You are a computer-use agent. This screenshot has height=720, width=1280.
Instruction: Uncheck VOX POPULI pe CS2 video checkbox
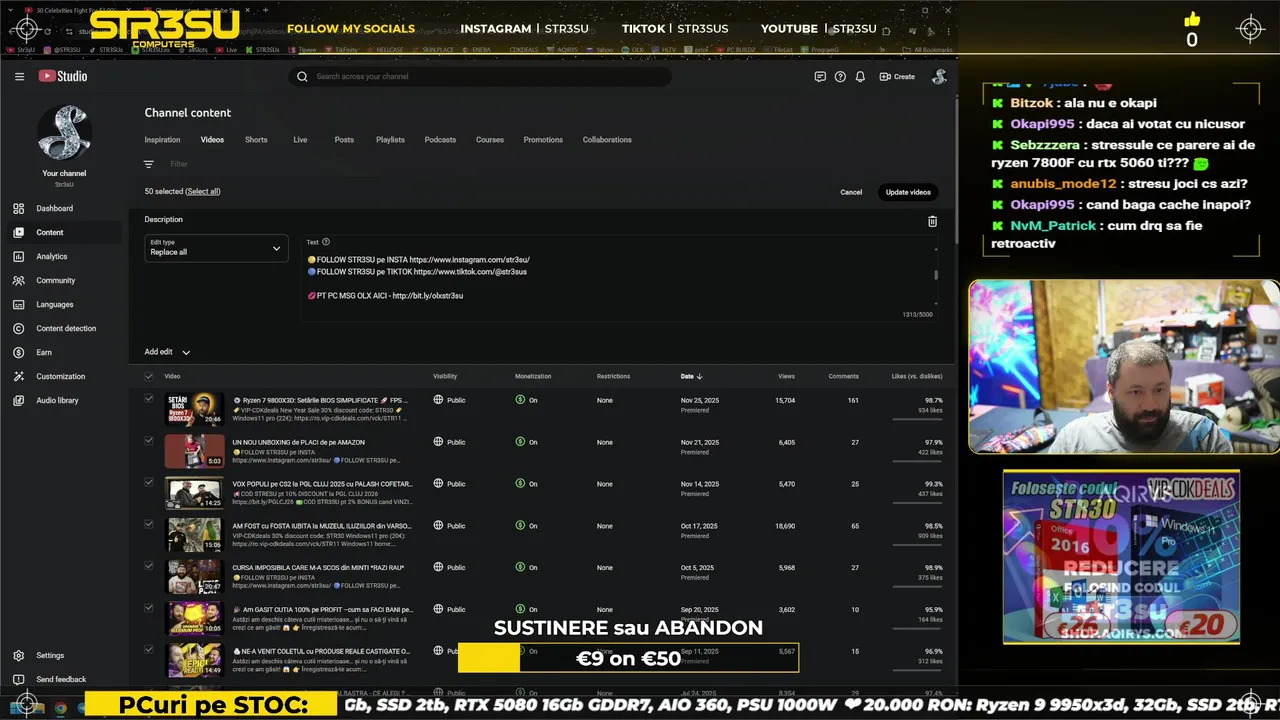coord(149,482)
